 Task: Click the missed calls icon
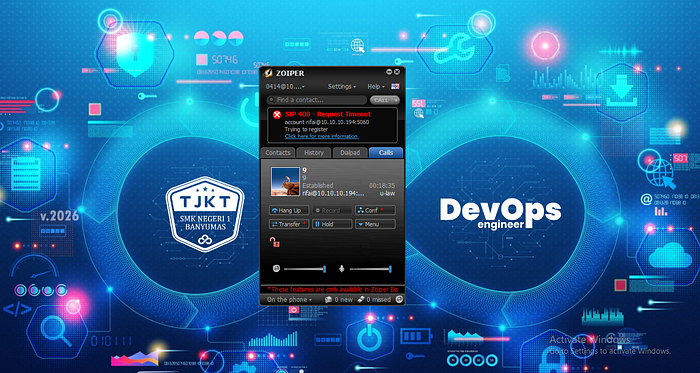point(361,300)
